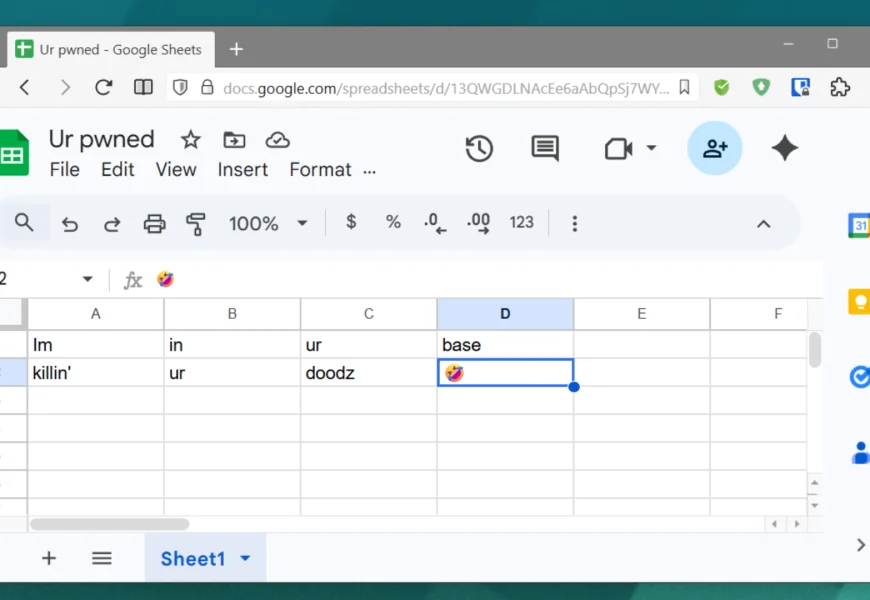Collapse the menus with up chevron
The image size is (870, 600).
pos(763,224)
